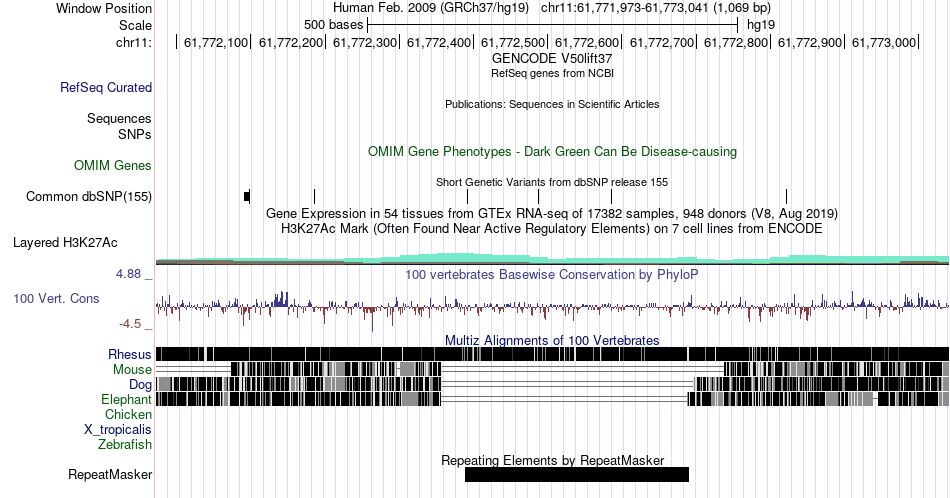Click the H3K27Ac Mark track title text
This screenshot has height=498, width=950.
tap(552, 228)
